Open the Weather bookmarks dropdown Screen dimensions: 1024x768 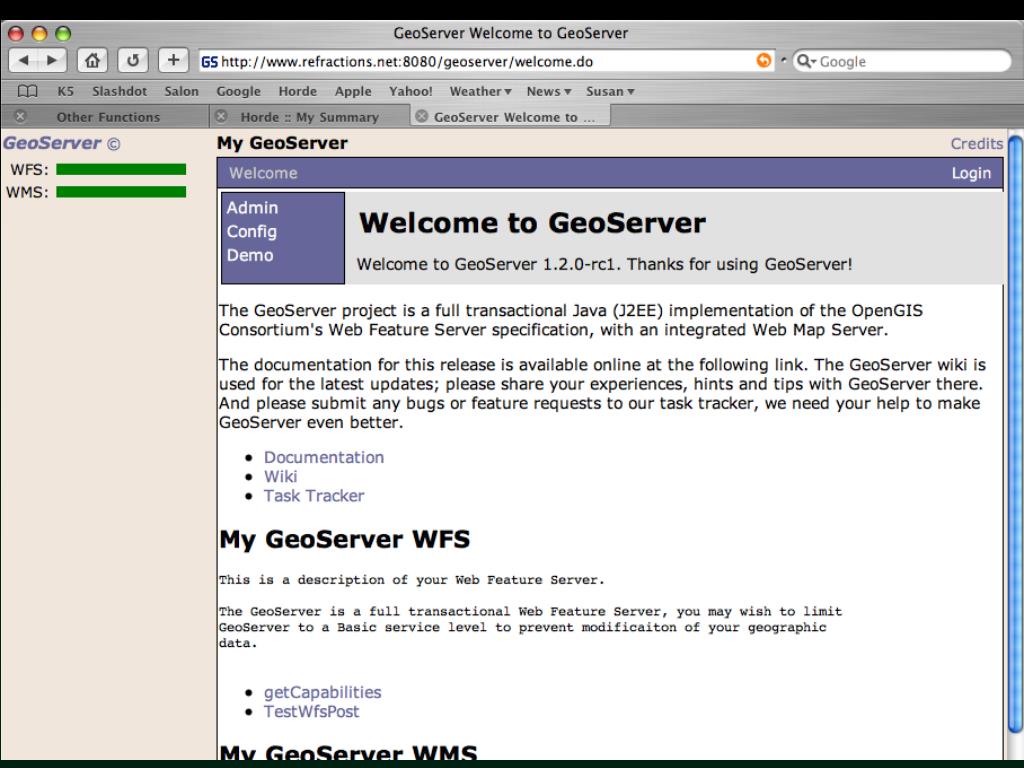point(480,91)
